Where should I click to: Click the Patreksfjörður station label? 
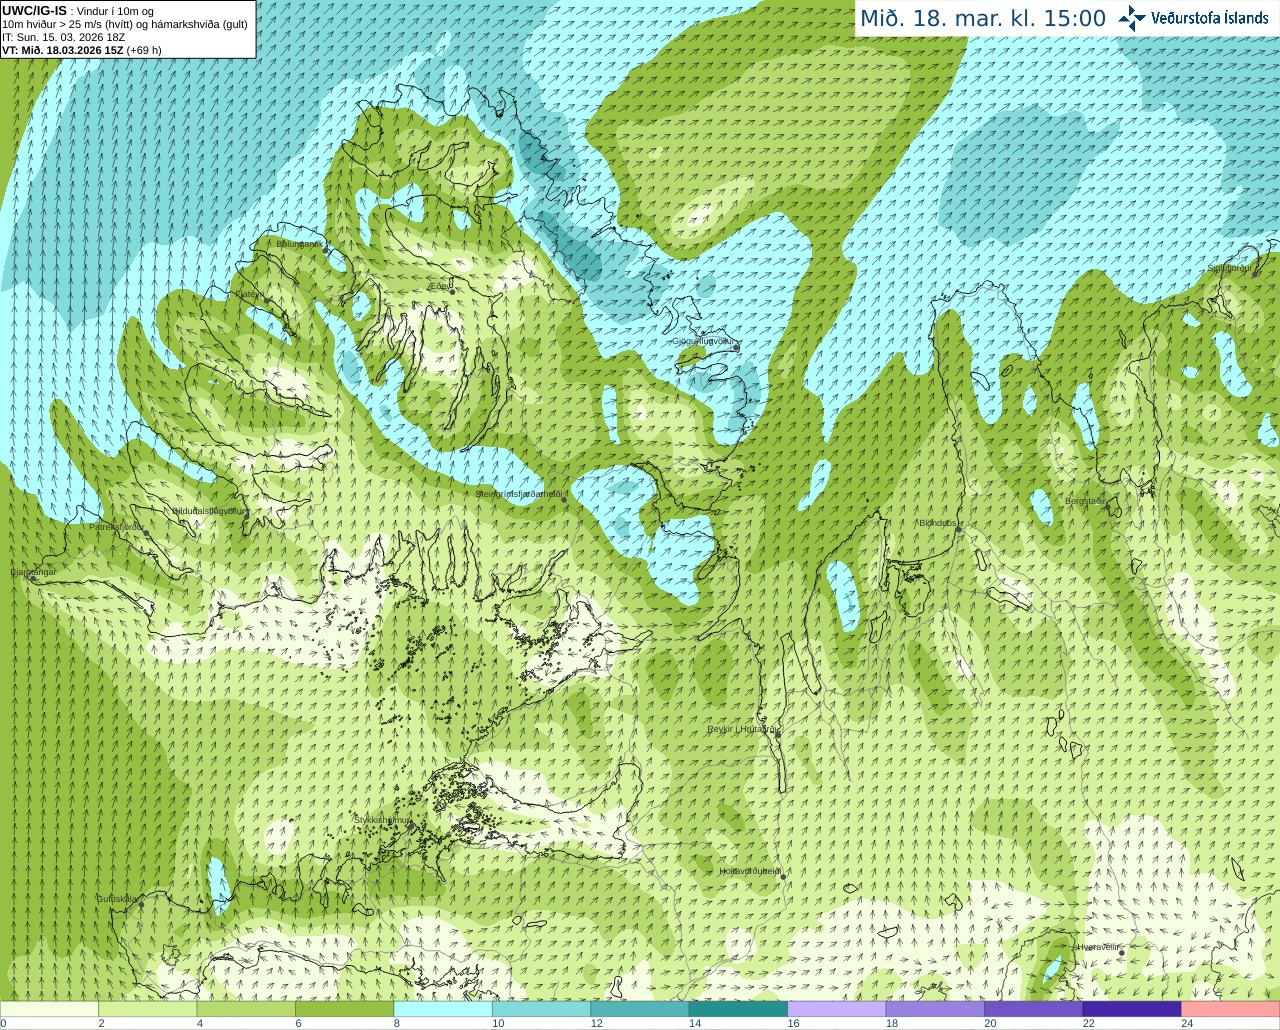coord(116,526)
